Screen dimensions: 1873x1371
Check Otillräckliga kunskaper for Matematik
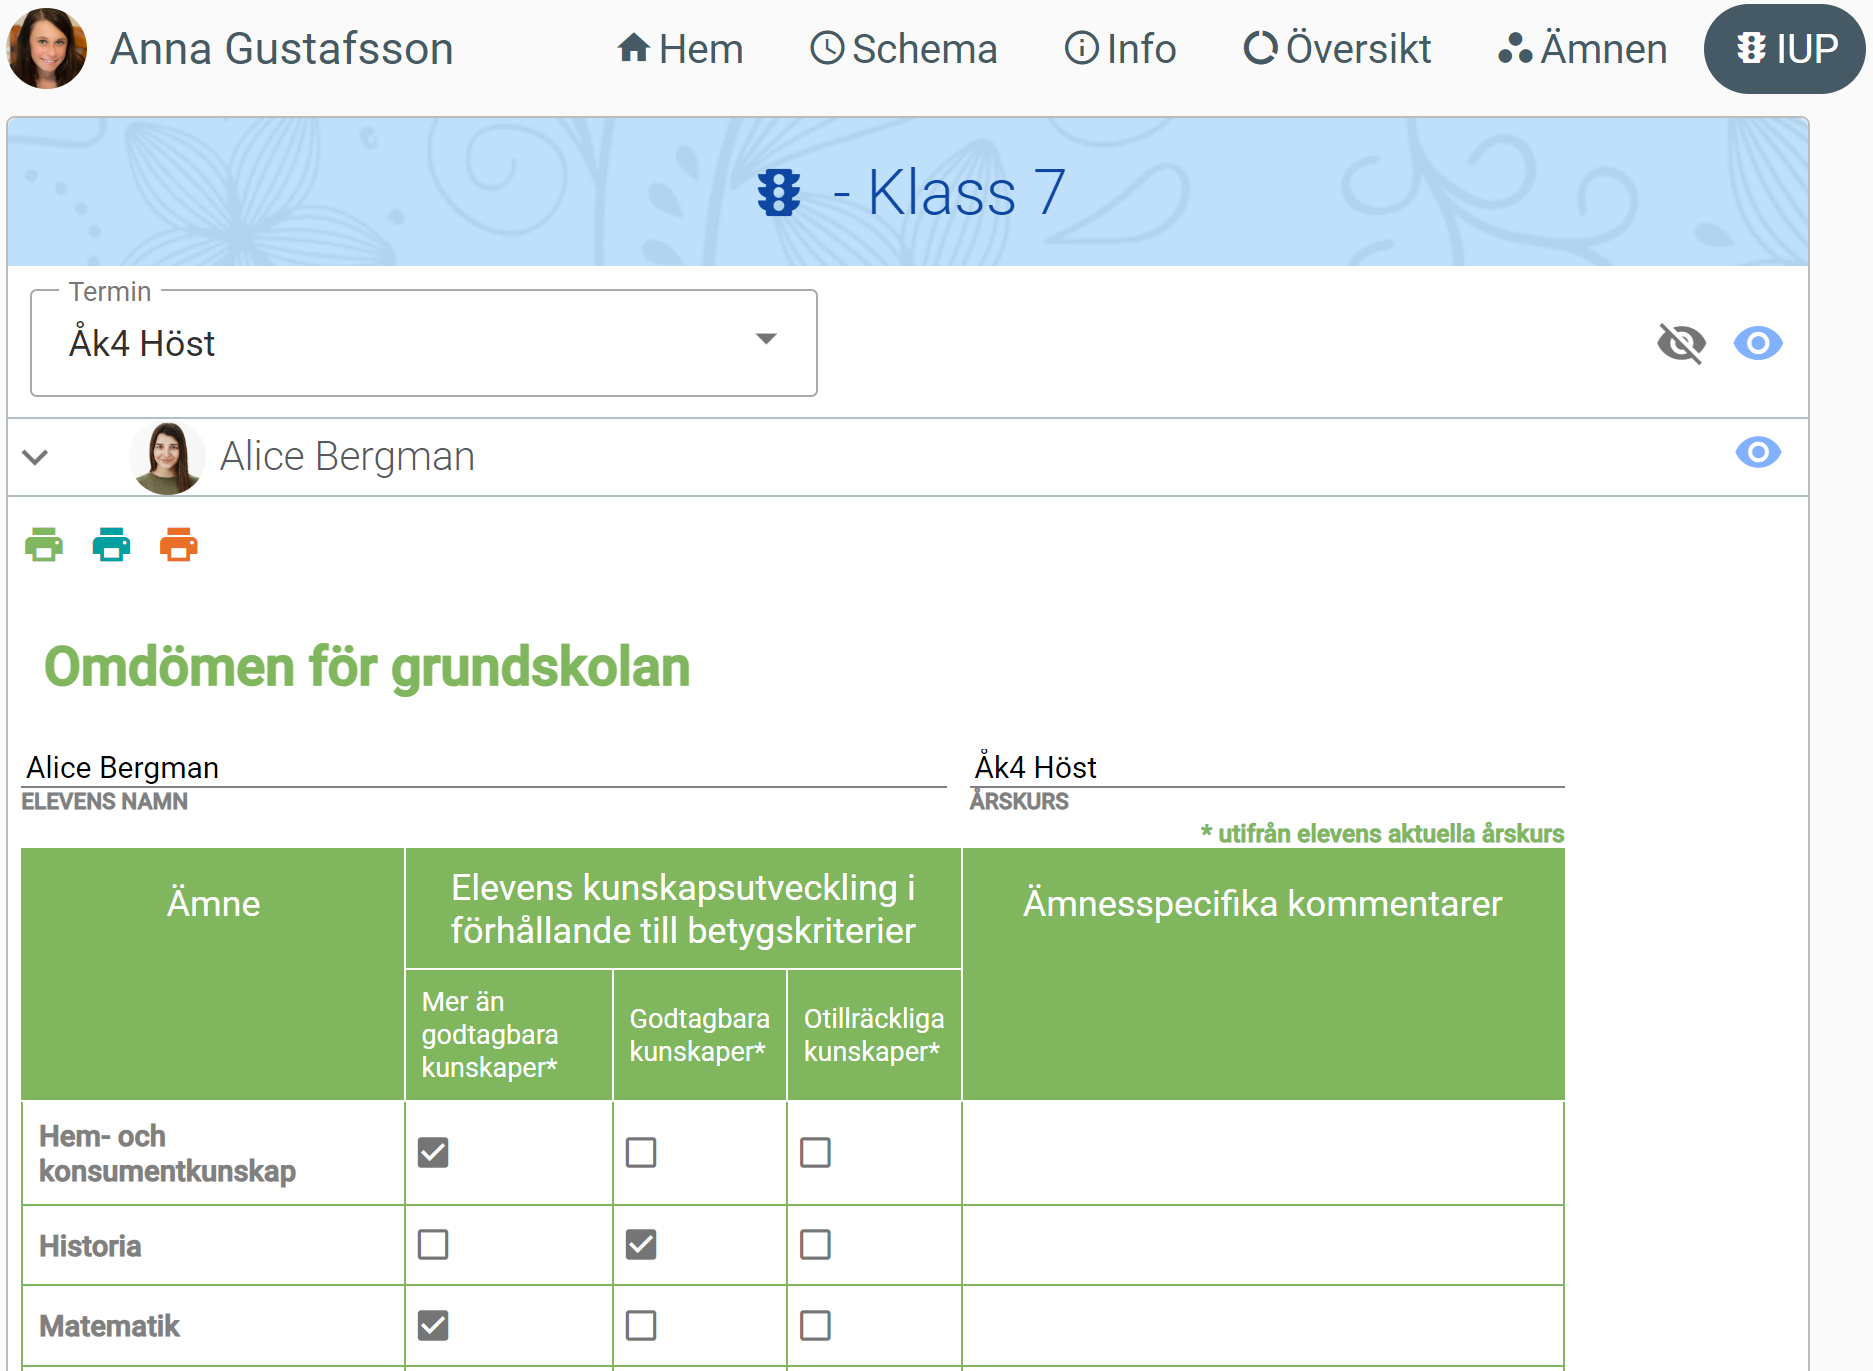tap(815, 1325)
